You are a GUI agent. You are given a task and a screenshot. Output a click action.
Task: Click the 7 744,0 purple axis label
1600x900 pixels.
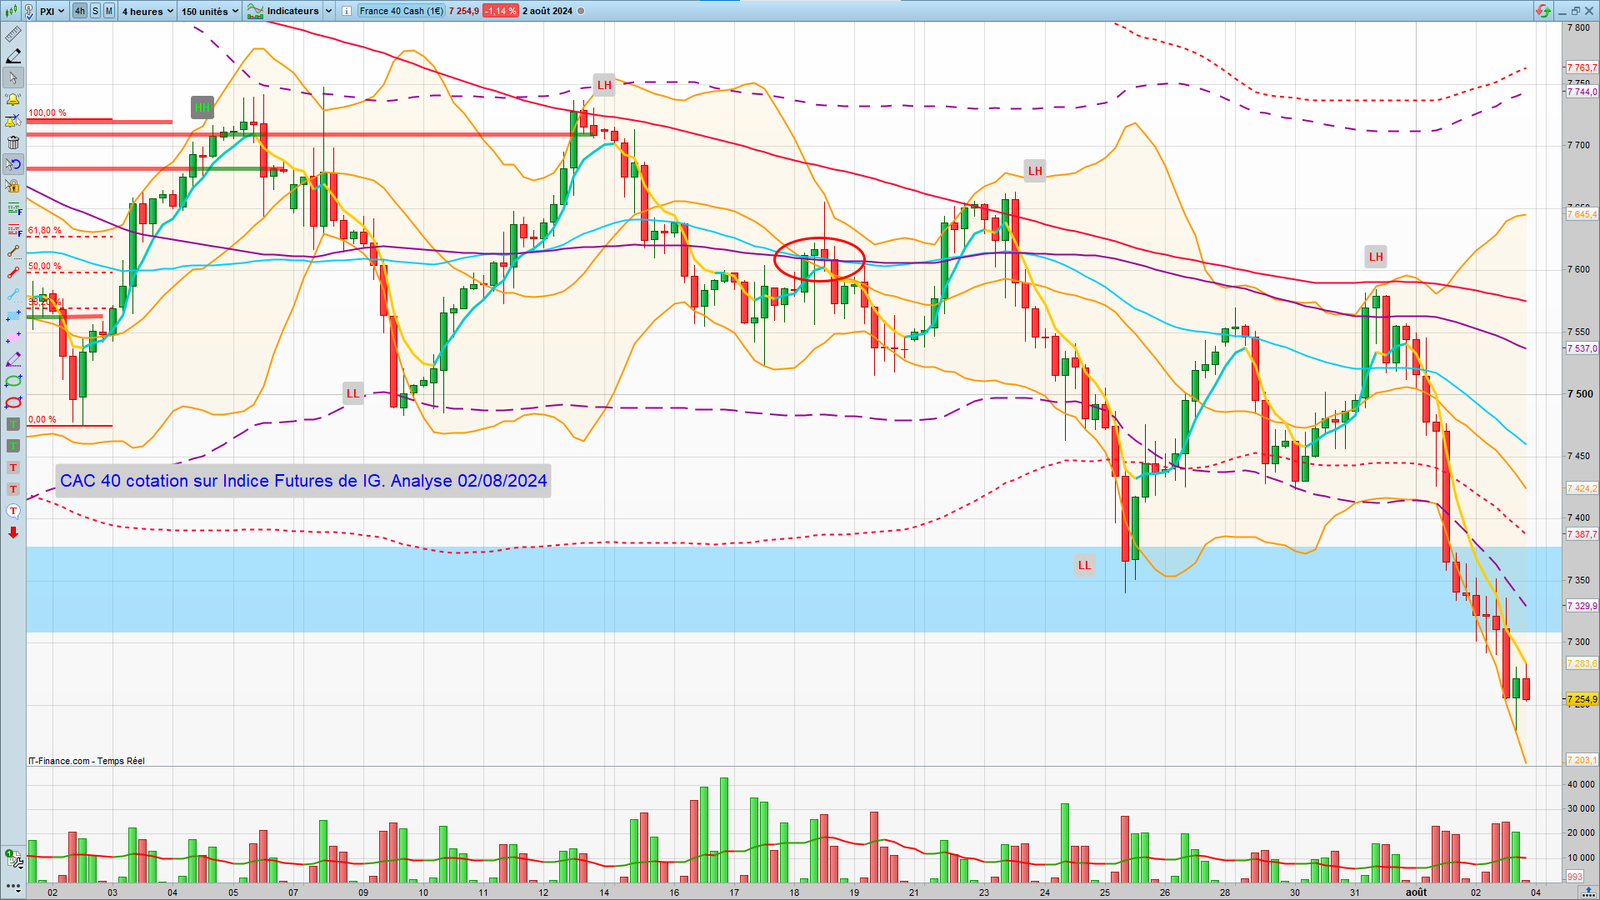pos(1582,92)
